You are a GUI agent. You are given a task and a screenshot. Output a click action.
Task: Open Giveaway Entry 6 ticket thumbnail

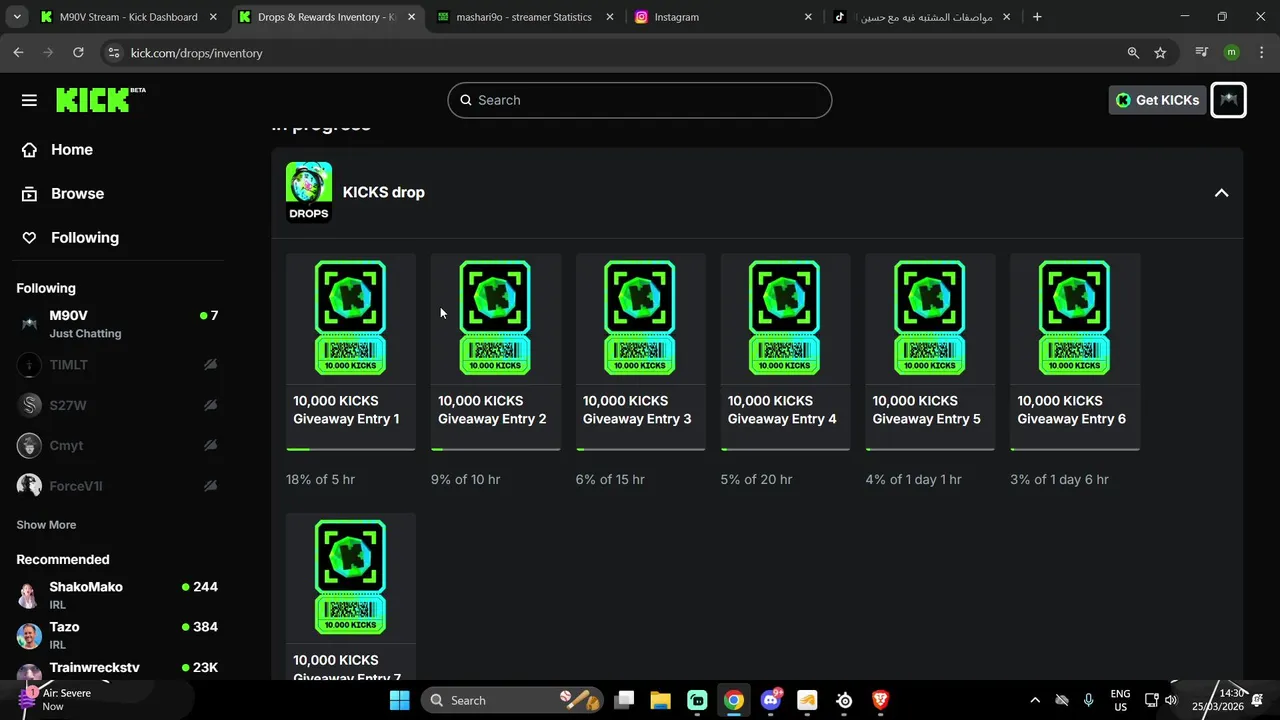coord(1075,318)
